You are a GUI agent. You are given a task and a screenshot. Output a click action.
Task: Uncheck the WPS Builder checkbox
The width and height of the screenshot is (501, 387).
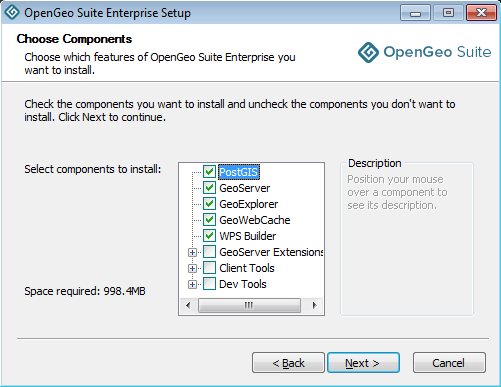(209, 236)
